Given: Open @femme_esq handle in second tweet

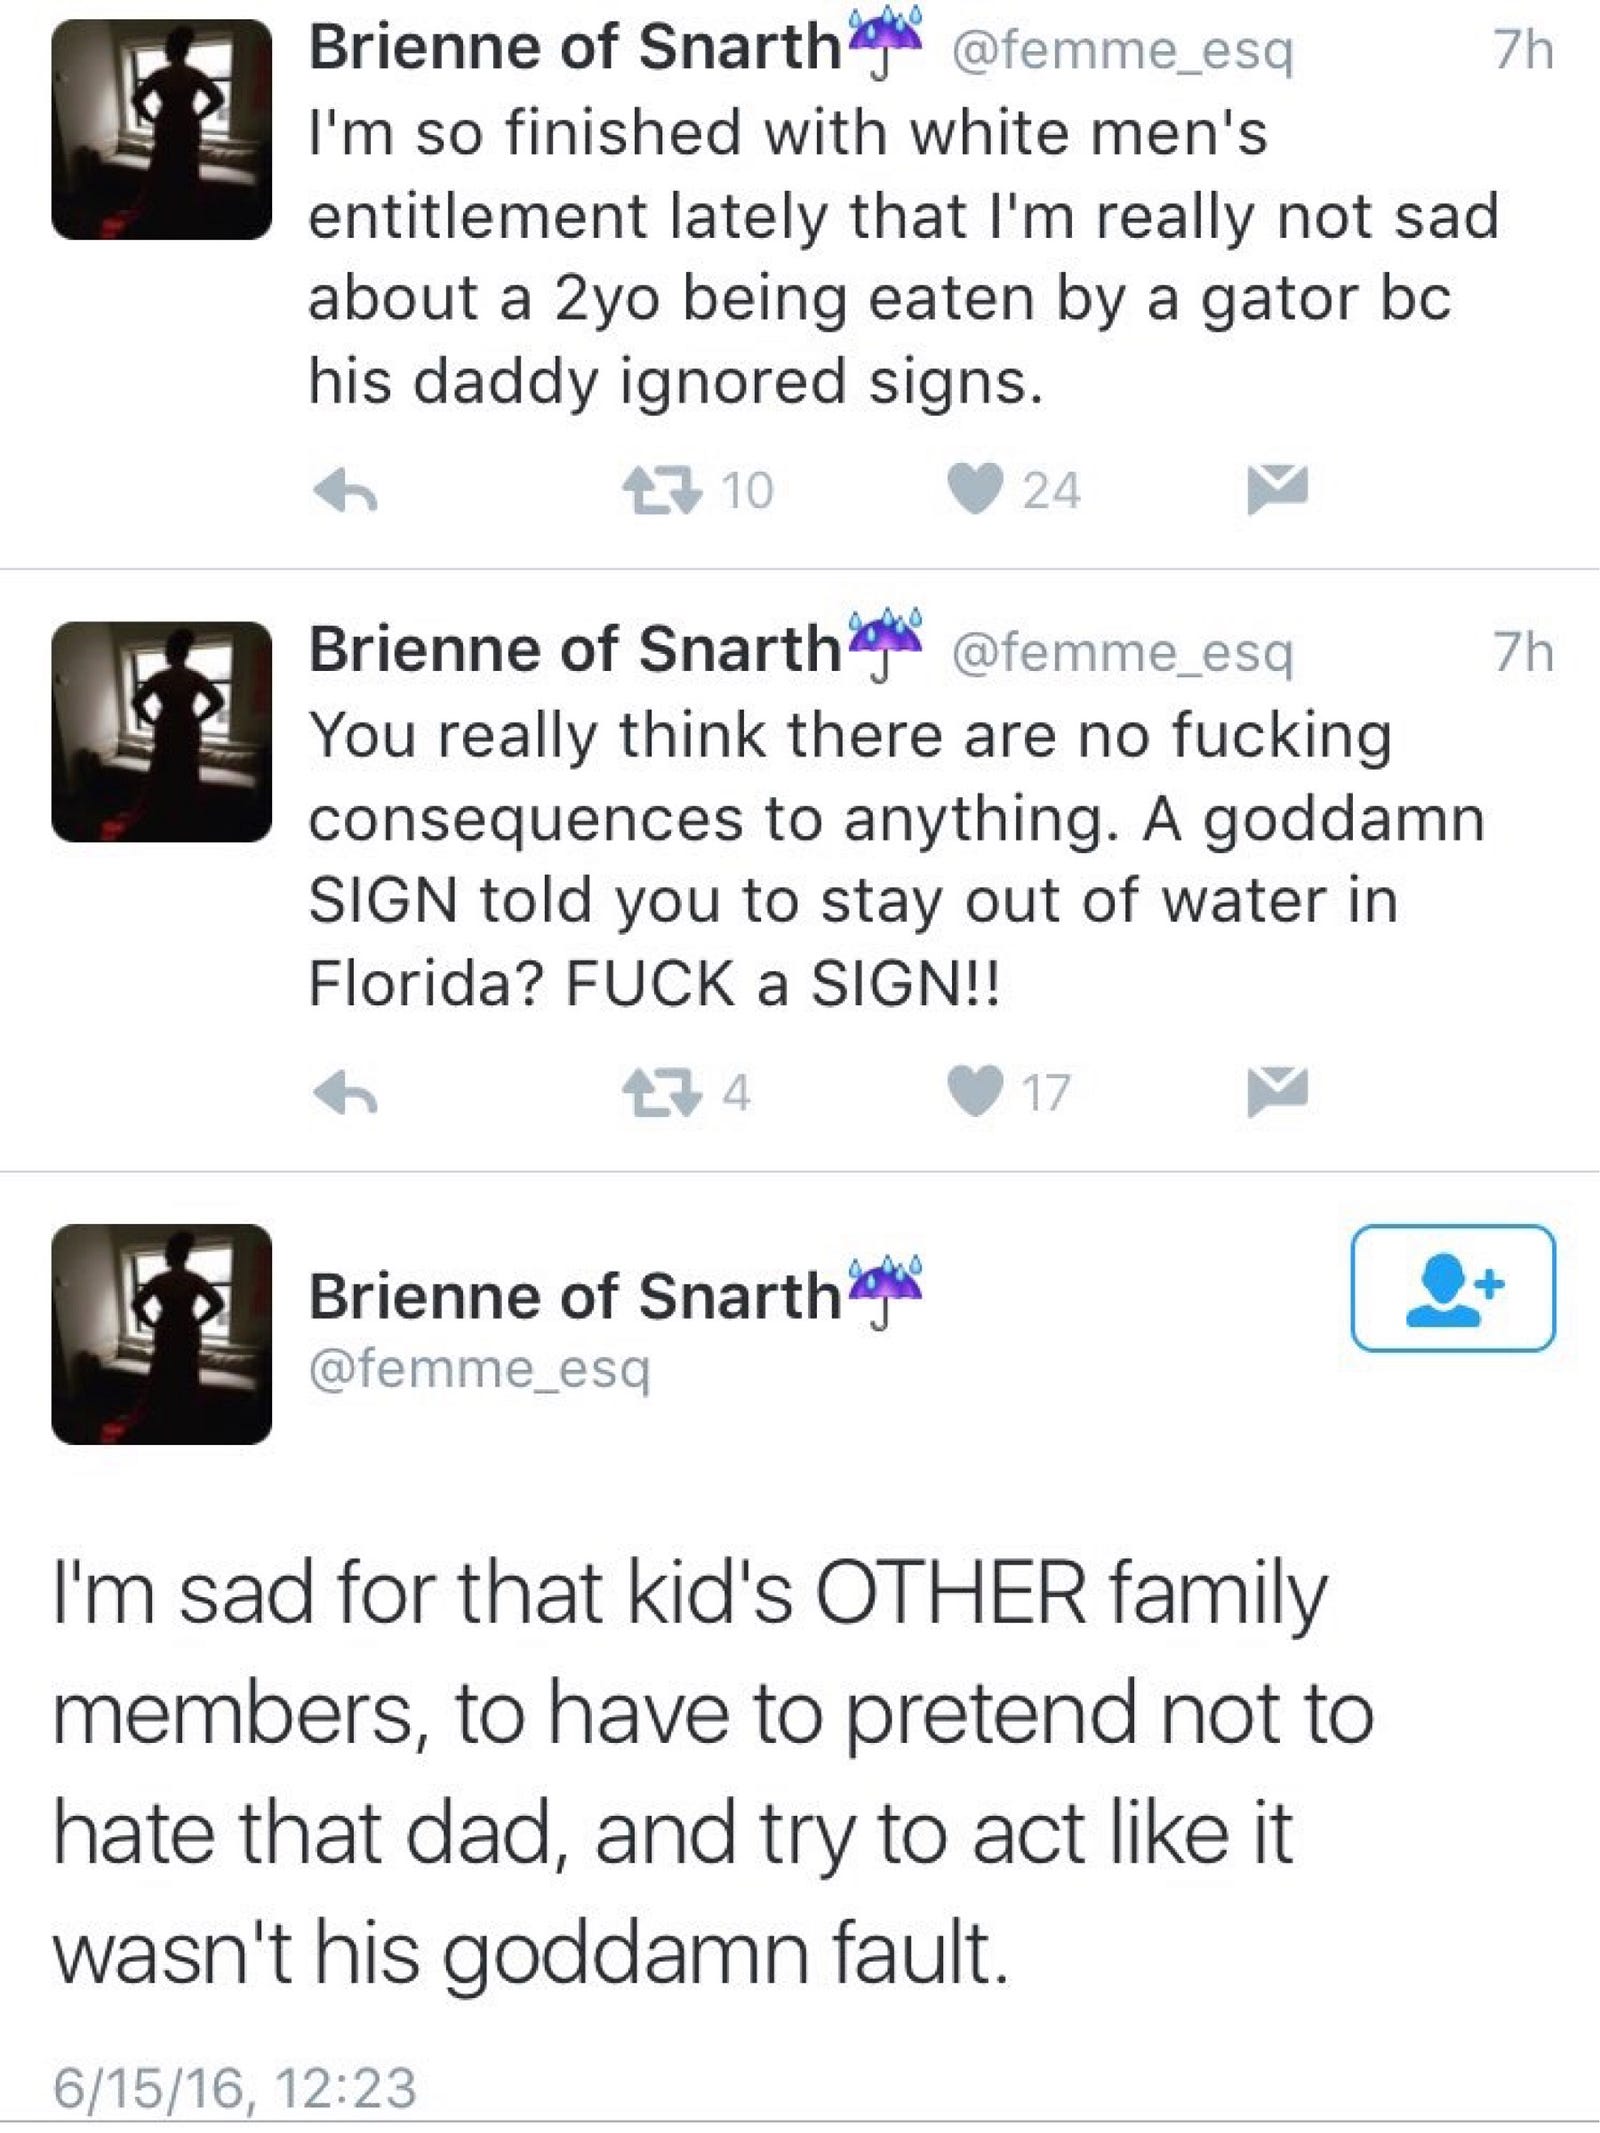Looking at the screenshot, I should coord(1121,652).
